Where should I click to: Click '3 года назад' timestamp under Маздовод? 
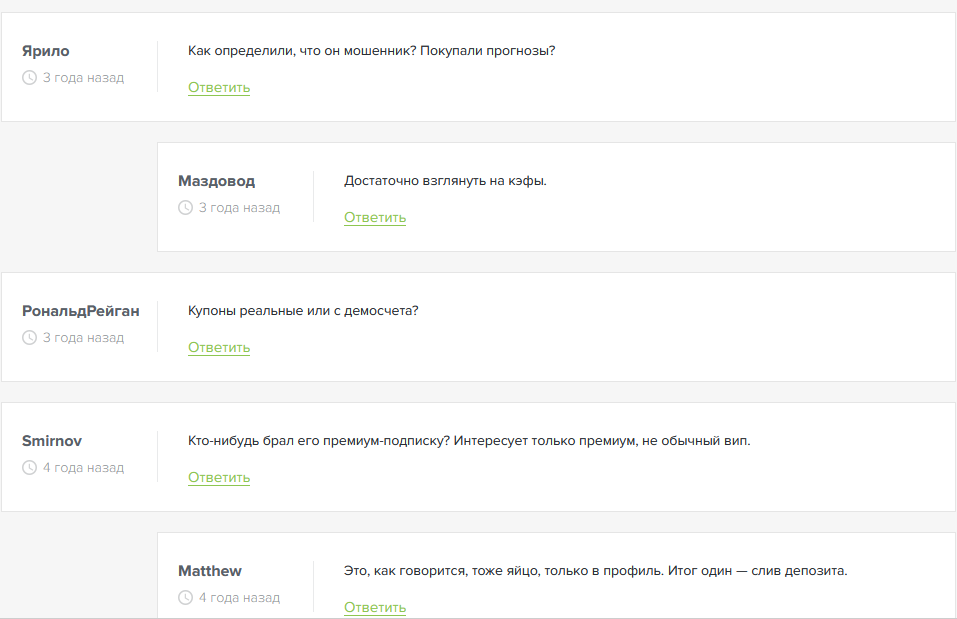pos(239,208)
